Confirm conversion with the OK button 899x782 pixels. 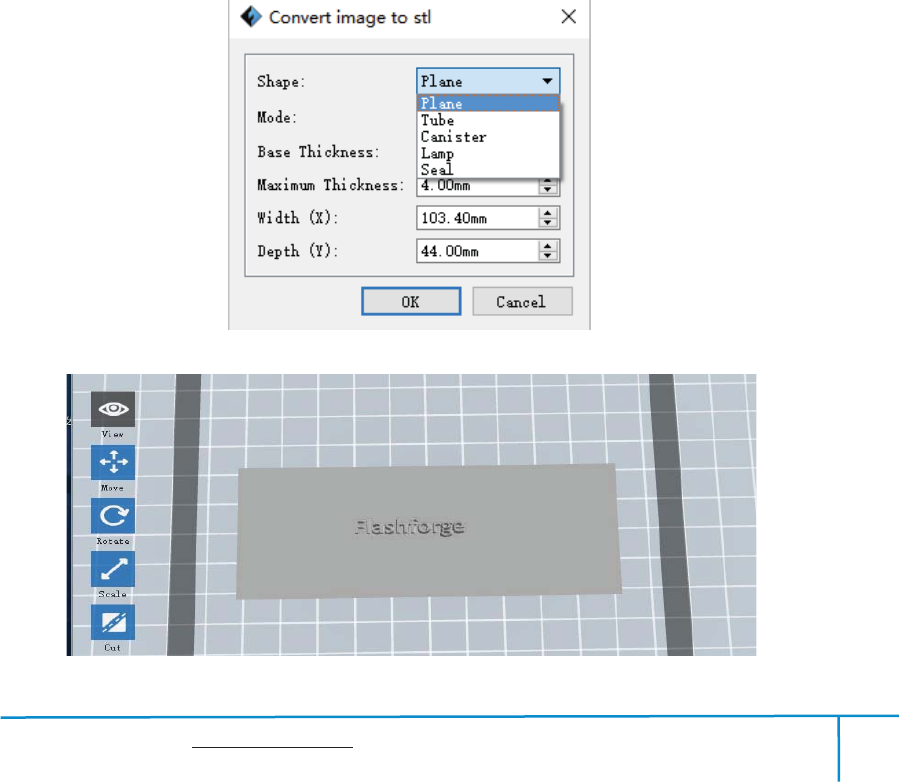411,302
